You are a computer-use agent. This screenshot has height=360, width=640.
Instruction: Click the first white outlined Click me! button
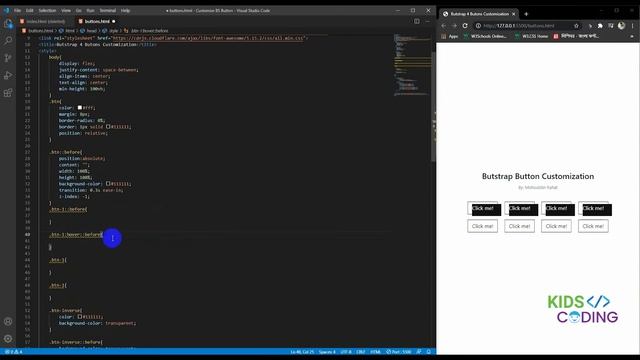pyautogui.click(x=482, y=226)
